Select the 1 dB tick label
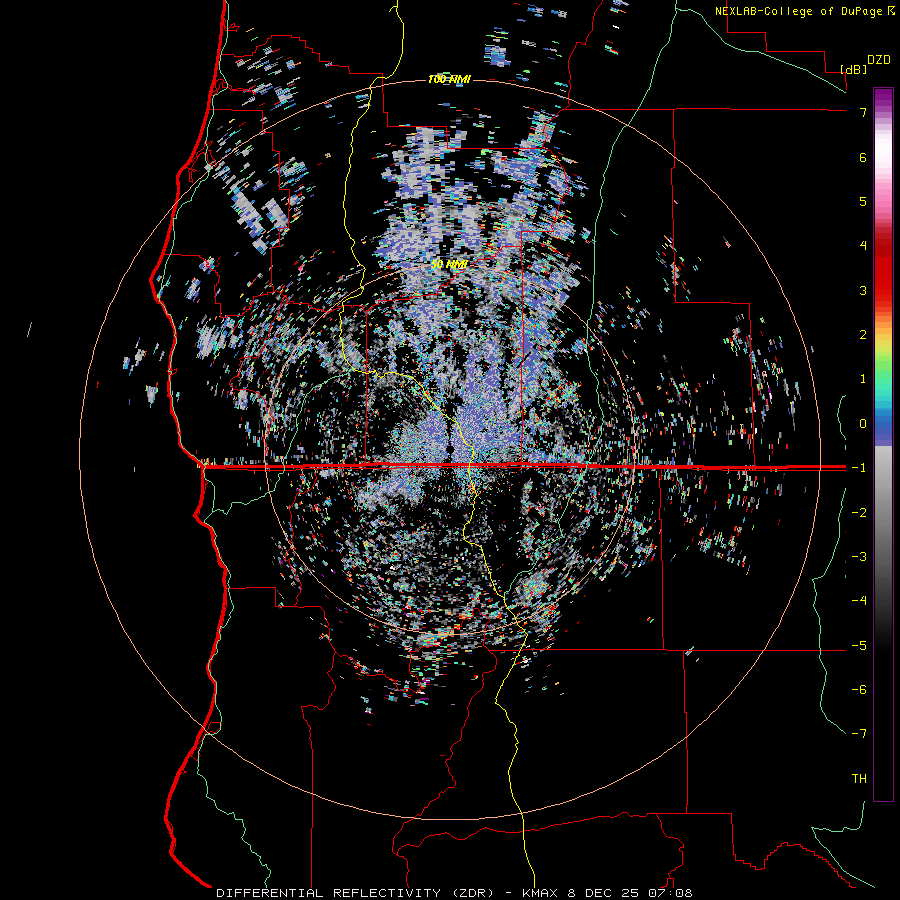900x900 pixels. tap(863, 379)
